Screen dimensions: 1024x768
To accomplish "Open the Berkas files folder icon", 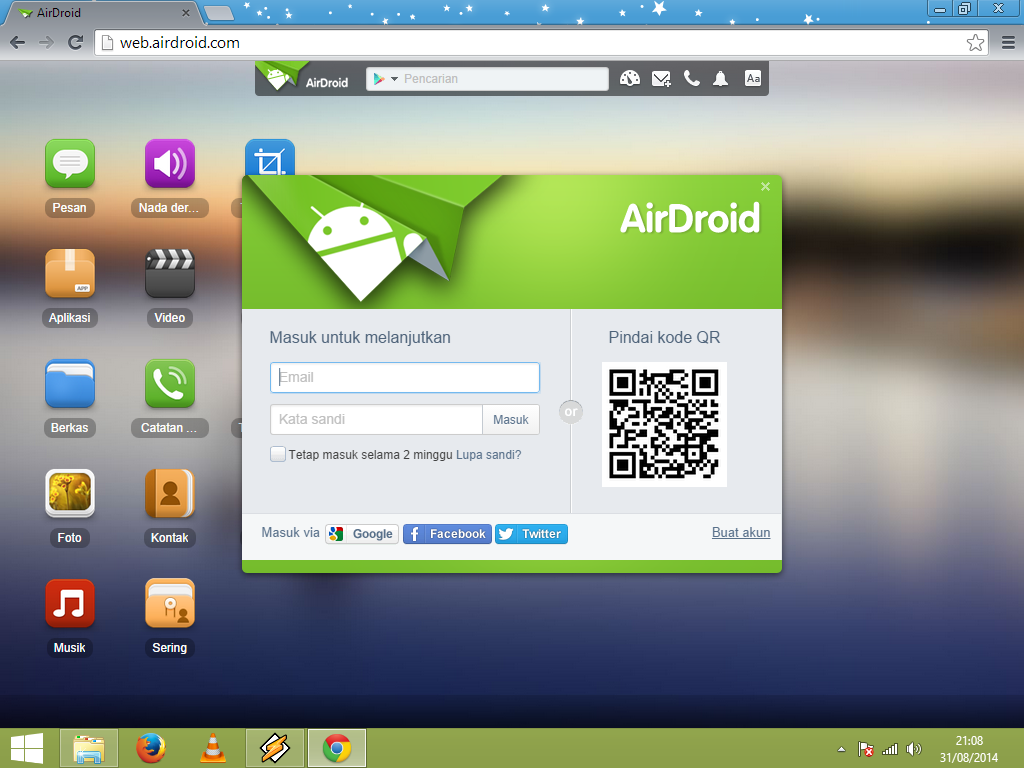I will tap(70, 383).
